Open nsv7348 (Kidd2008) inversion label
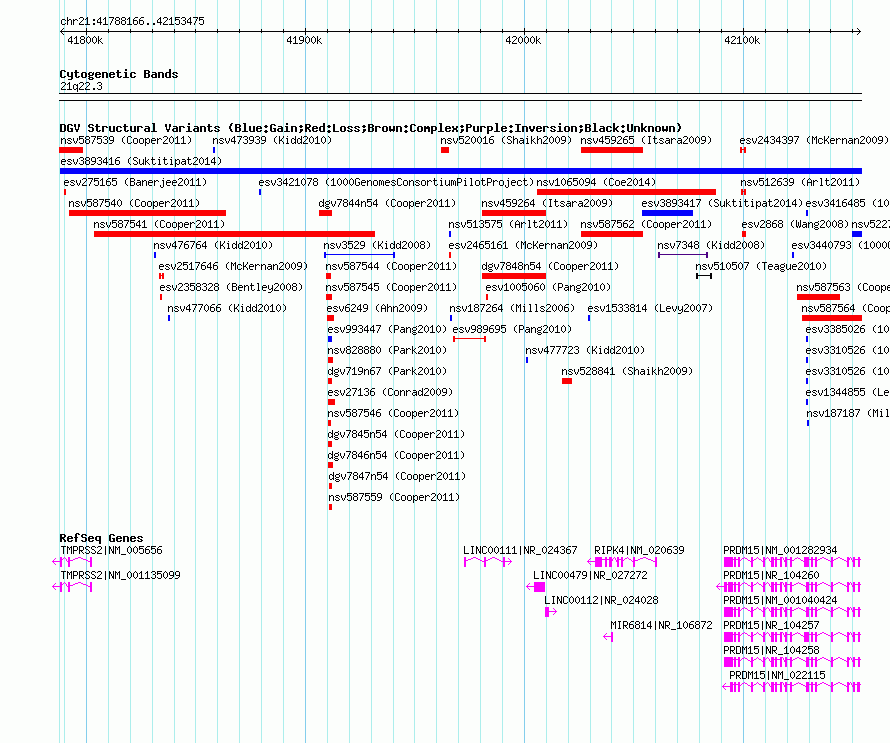890x743 pixels. coord(711,245)
